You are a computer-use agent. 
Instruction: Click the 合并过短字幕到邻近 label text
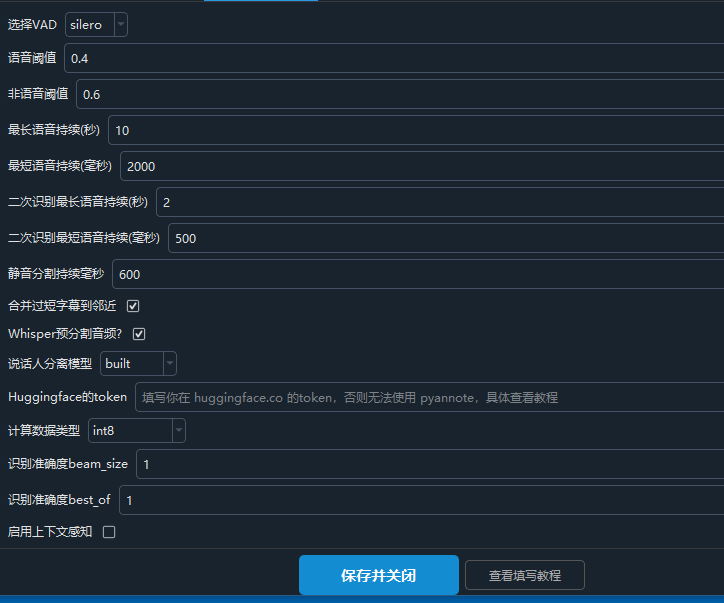pyautogui.click(x=62, y=306)
